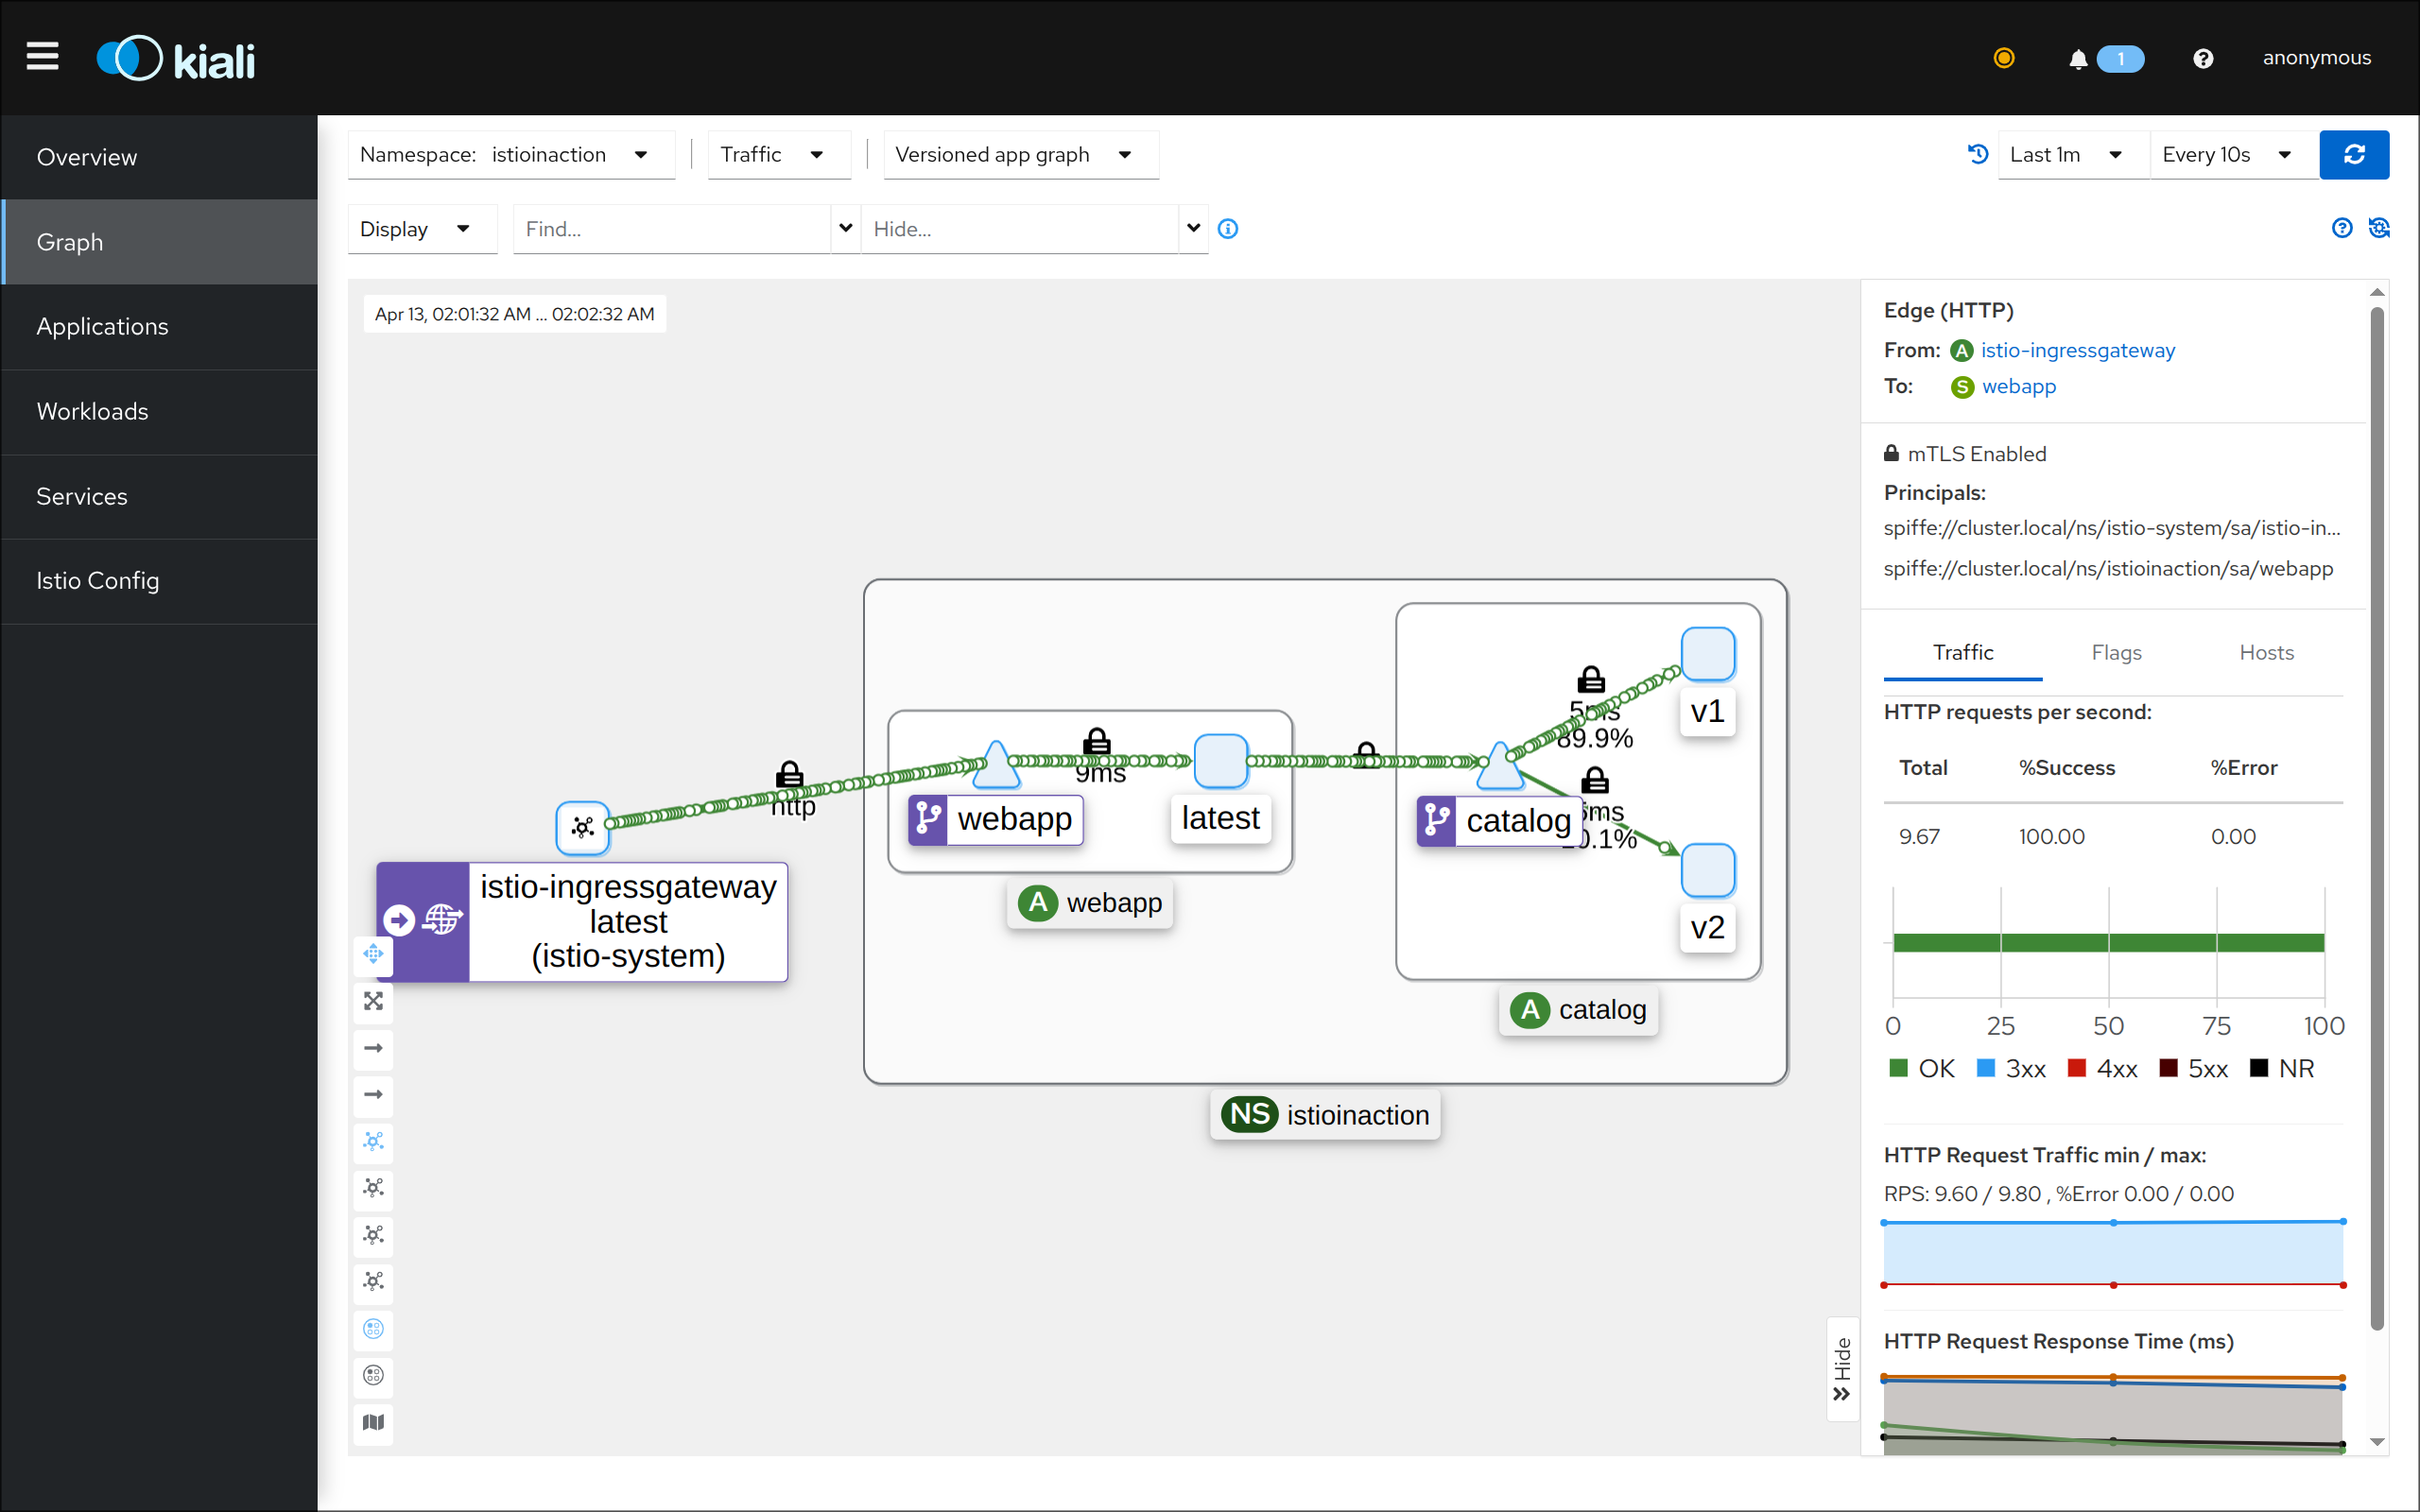The height and width of the screenshot is (1512, 2420).
Task: Open Istio Config in the sidebar
Action: (159, 580)
